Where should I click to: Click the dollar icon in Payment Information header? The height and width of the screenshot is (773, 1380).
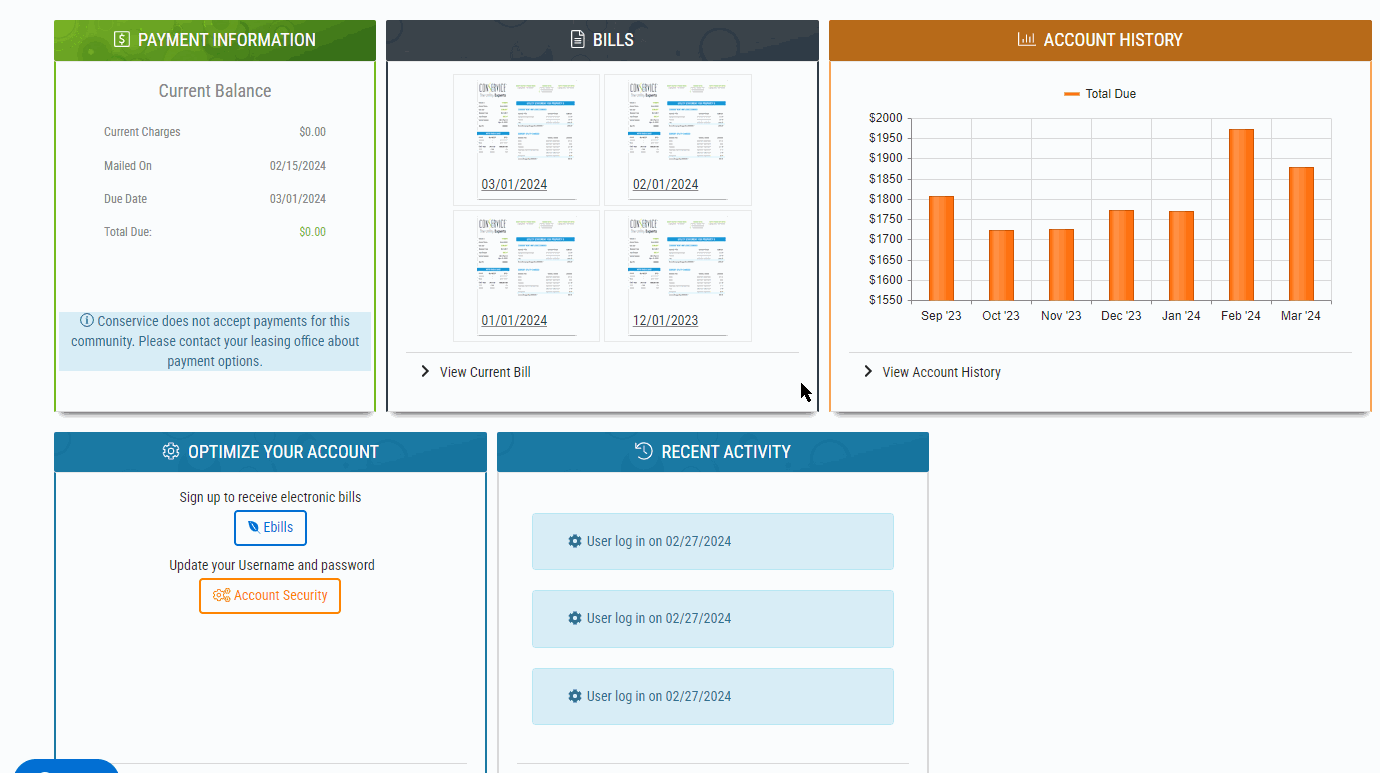pos(121,39)
